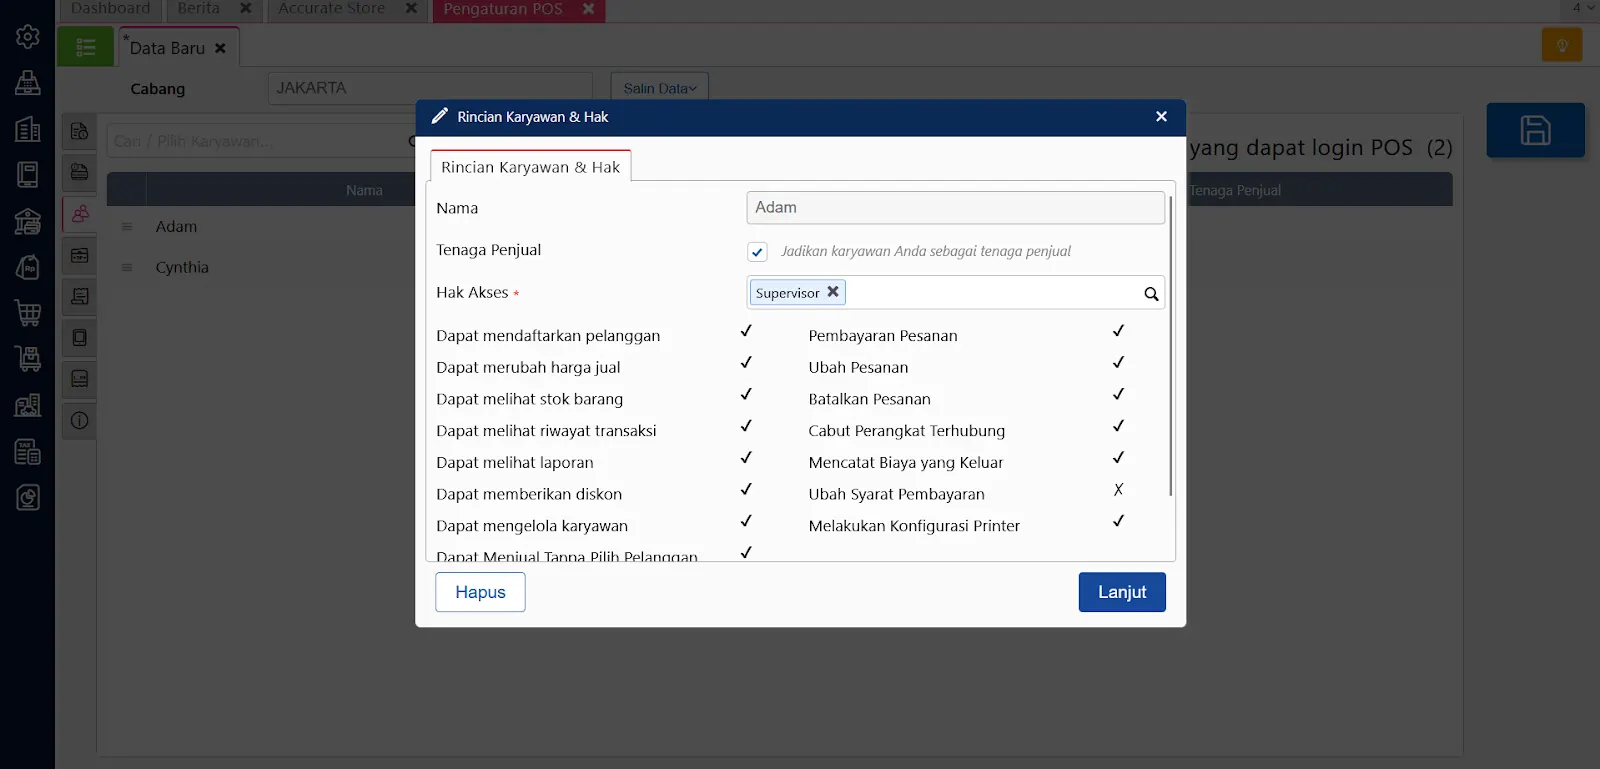Close the Data Baru tab with its X
The height and width of the screenshot is (769, 1600).
coord(220,48)
